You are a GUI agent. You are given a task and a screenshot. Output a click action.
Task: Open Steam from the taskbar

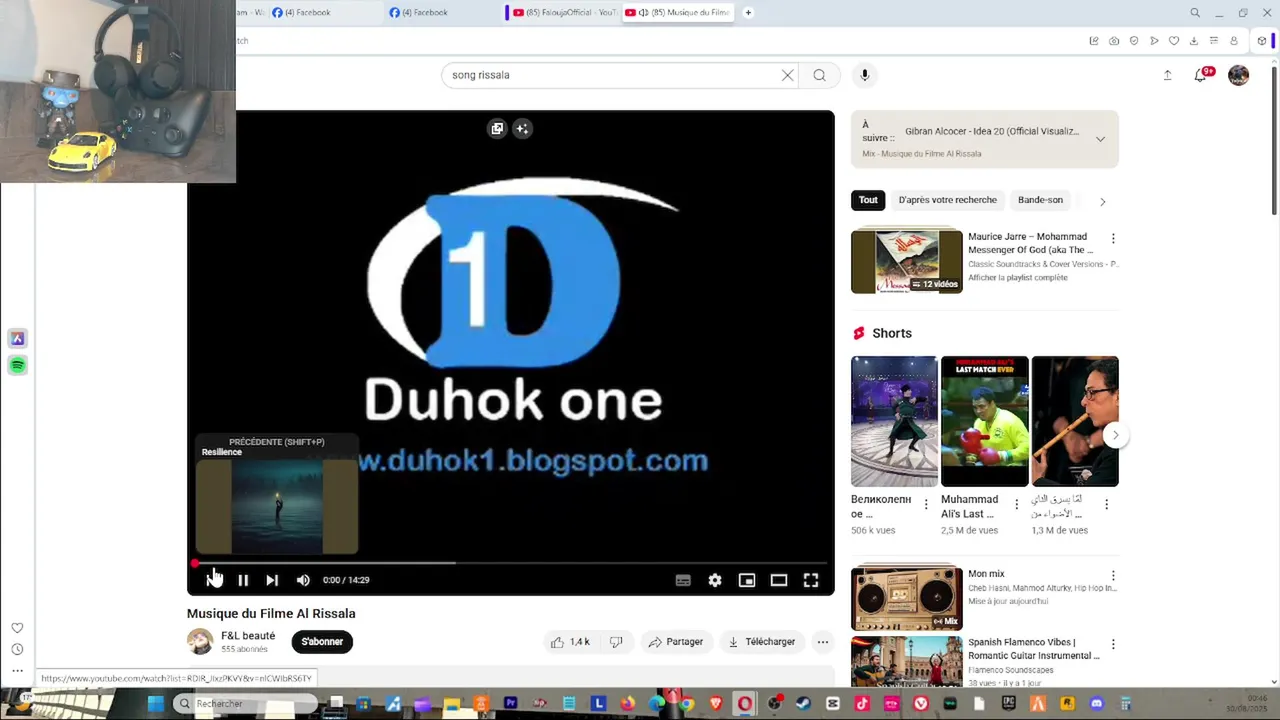[803, 704]
